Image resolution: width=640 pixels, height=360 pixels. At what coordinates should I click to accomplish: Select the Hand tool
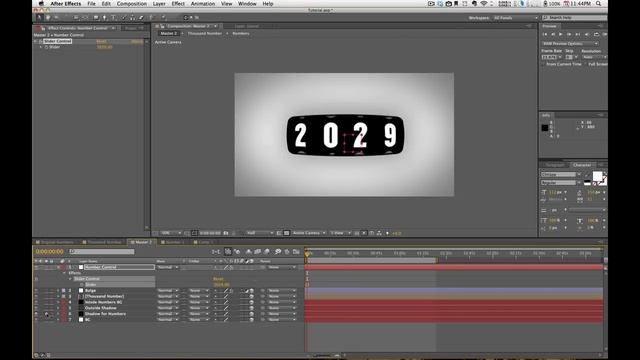(x=48, y=18)
